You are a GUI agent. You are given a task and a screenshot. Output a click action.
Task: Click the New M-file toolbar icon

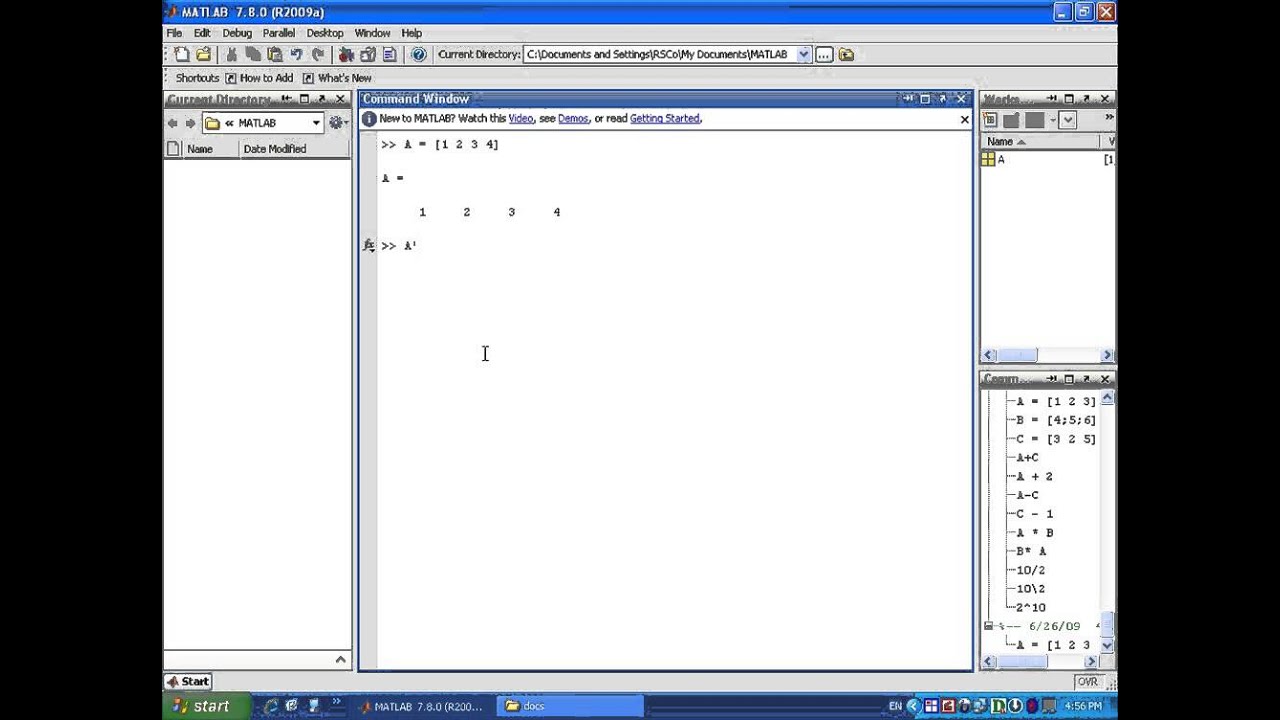[181, 55]
